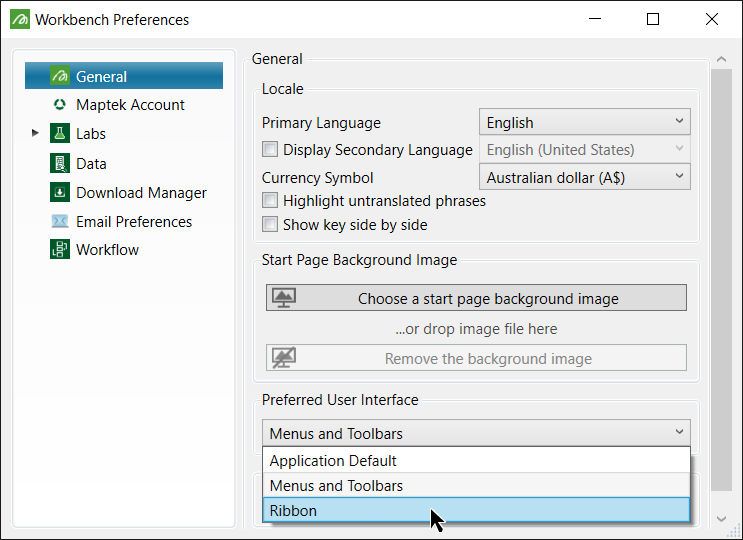Screen dimensions: 743x540
Task: Click the Workflow icon in sidebar
Action: click(x=59, y=250)
